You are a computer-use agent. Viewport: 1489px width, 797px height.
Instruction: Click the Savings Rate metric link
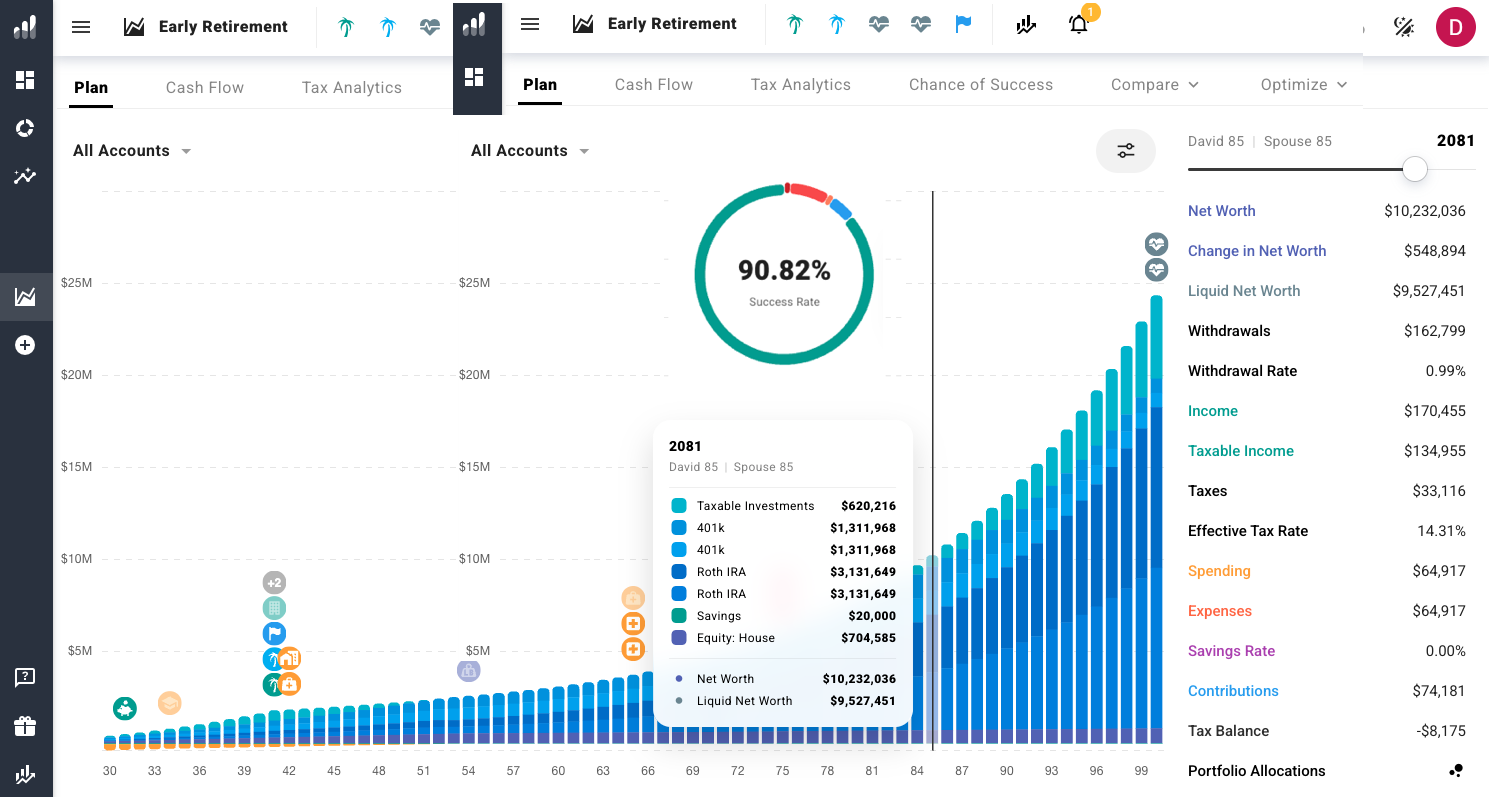(1232, 651)
